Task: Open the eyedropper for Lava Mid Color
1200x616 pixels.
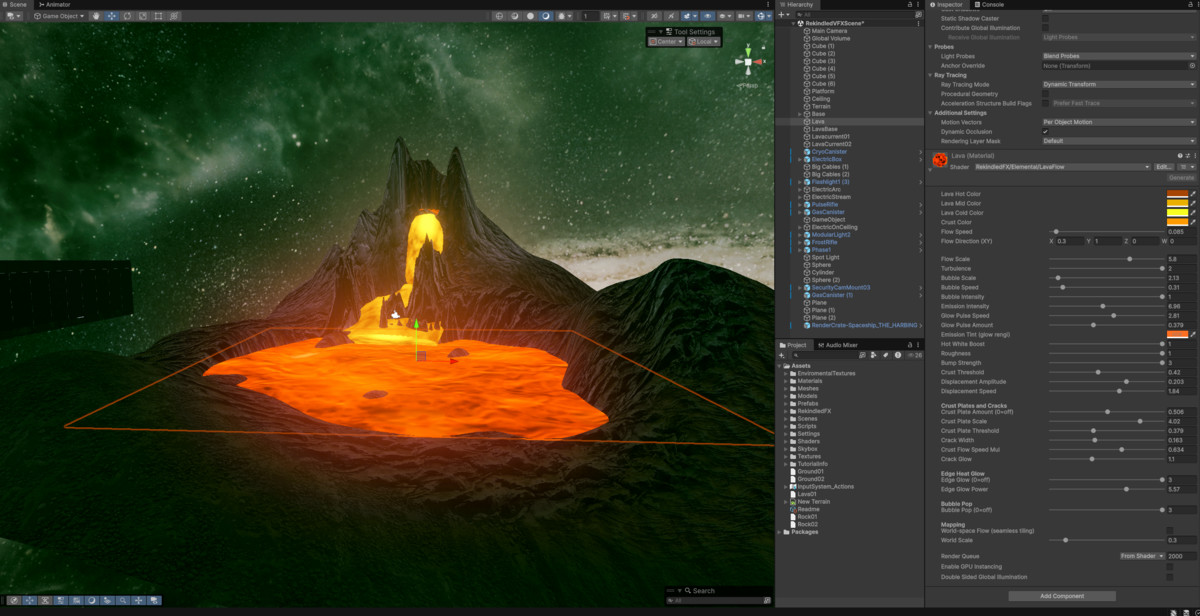Action: click(1193, 203)
